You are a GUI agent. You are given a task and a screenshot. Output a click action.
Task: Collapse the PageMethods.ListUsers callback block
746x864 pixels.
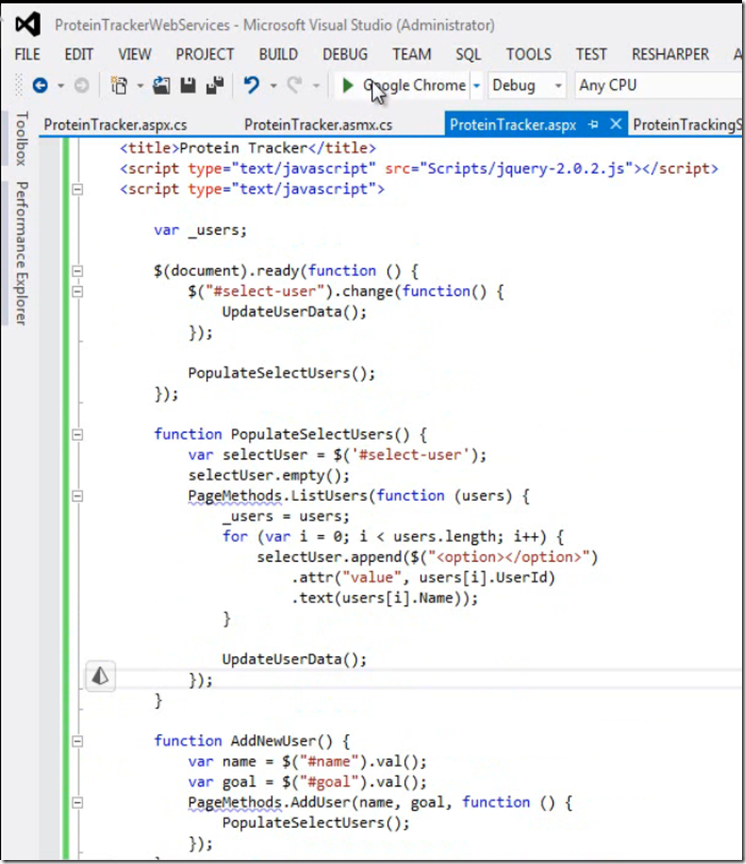pyautogui.click(x=78, y=496)
